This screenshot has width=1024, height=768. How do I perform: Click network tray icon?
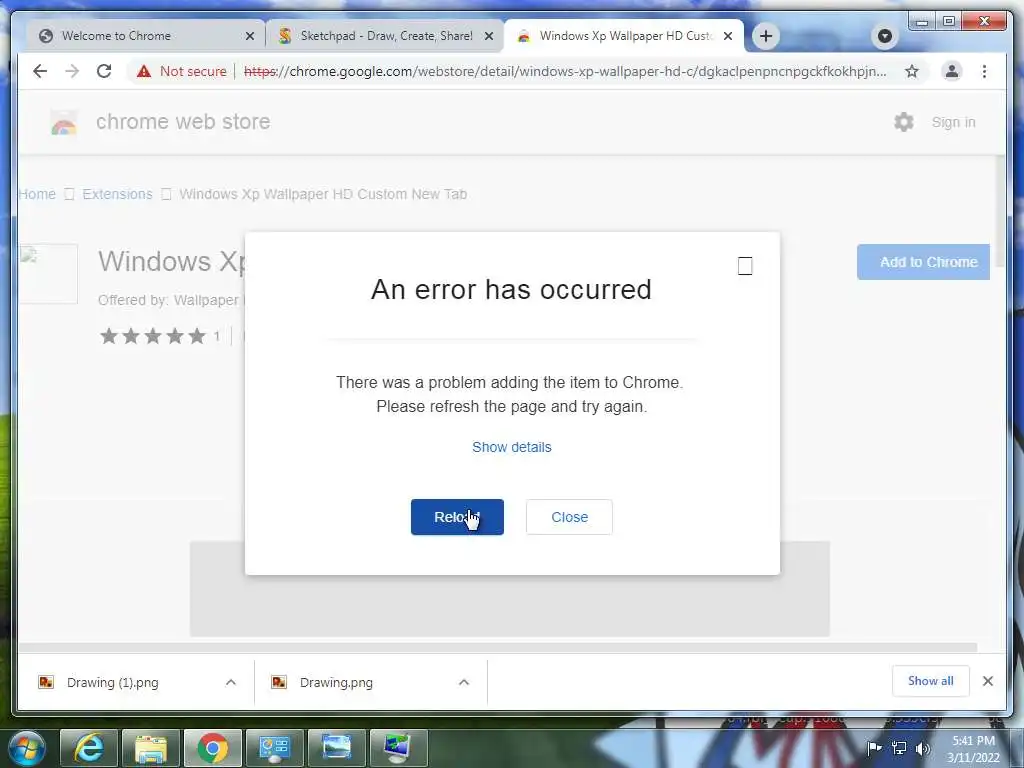(899, 748)
